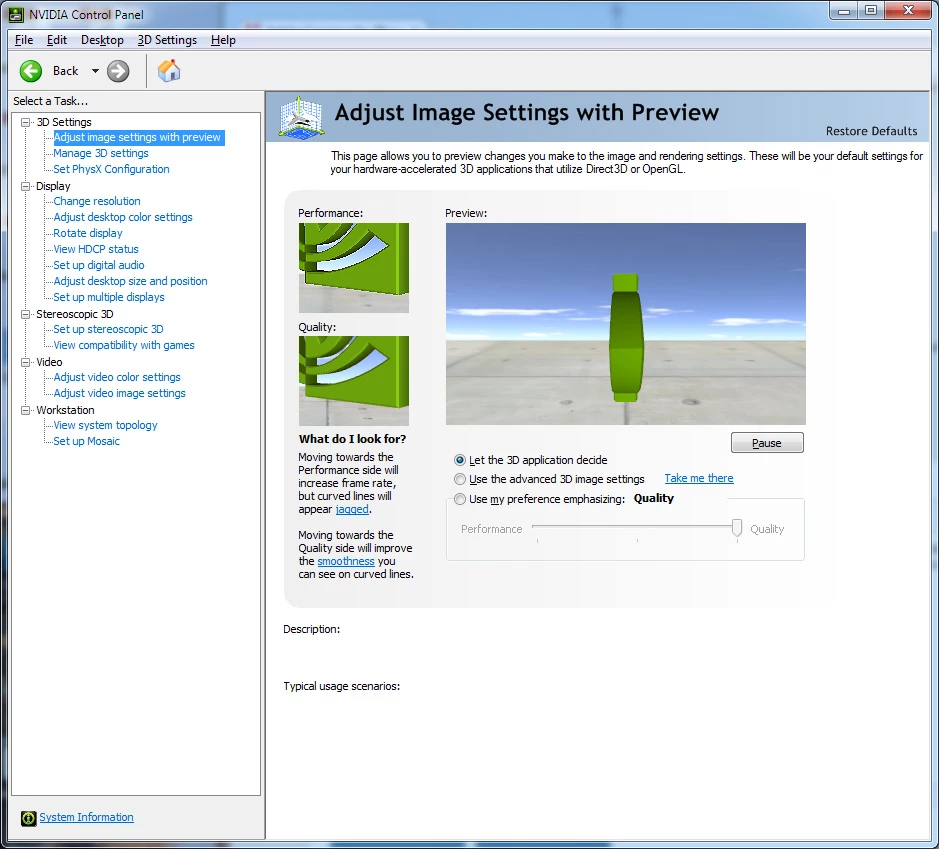Open Manage 3D settings
This screenshot has width=939, height=849.
(101, 153)
